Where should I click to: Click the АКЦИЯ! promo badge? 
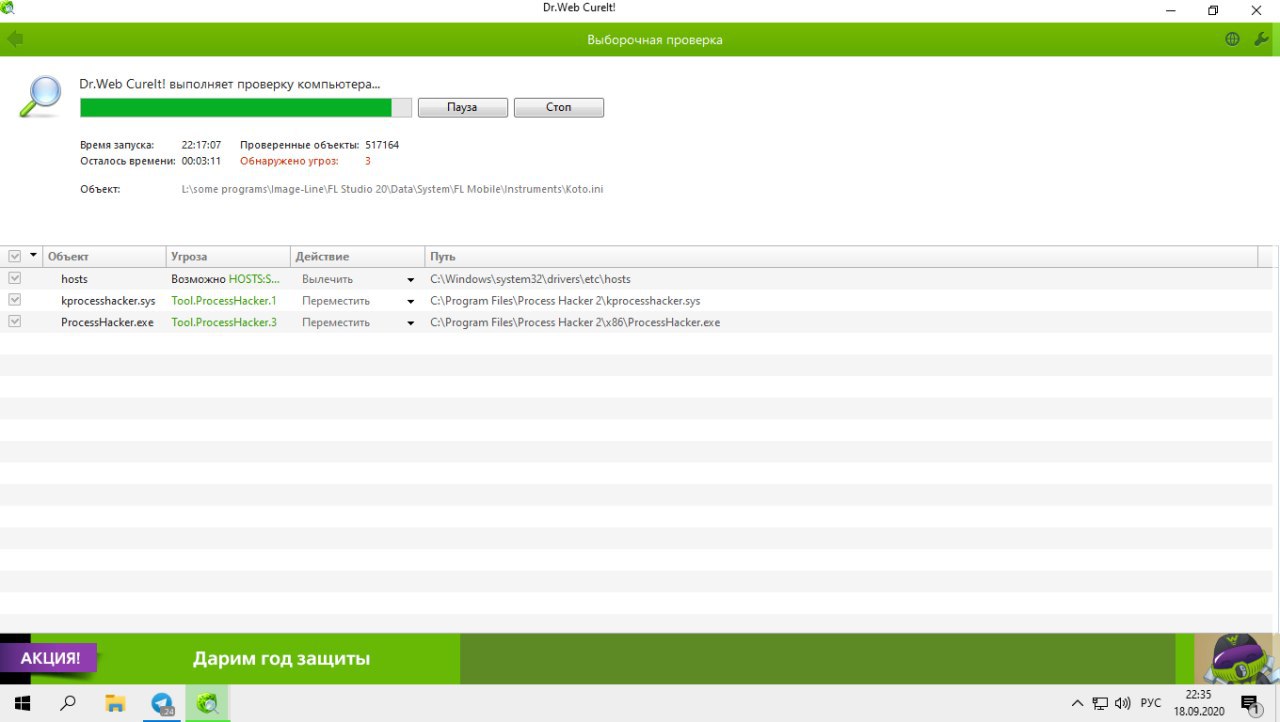48,658
